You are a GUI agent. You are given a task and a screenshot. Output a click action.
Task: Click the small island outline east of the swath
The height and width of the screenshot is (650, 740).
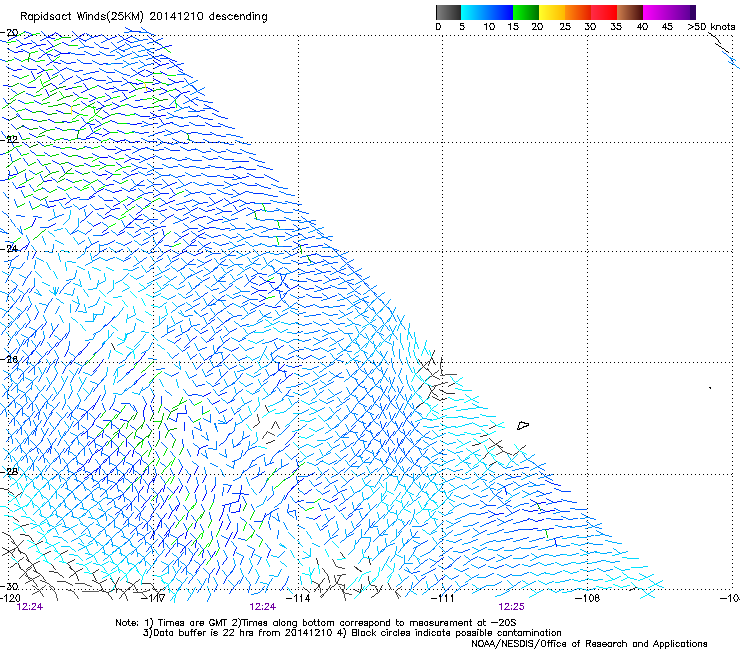523,425
